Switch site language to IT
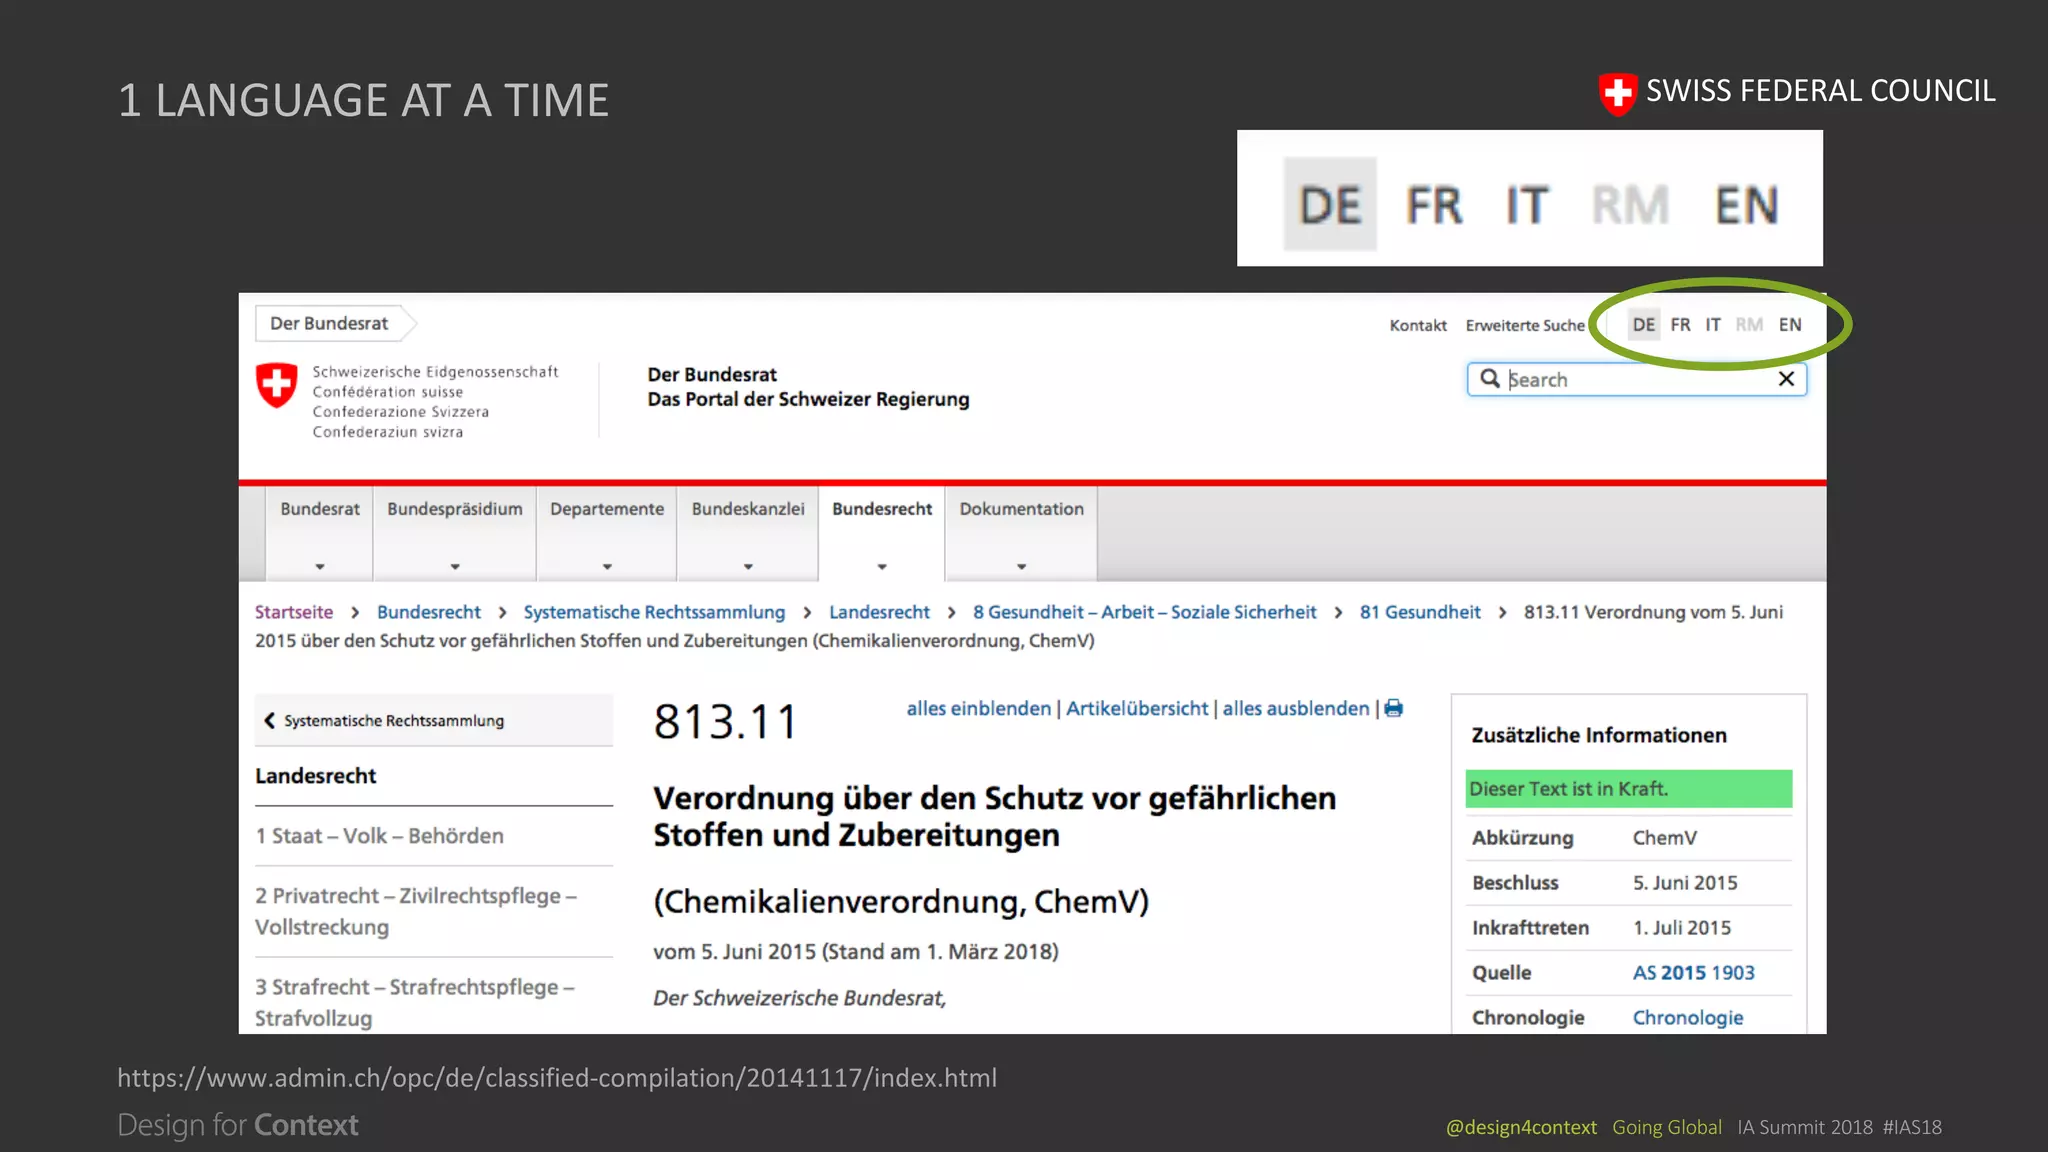Viewport: 2048px width, 1152px height. (x=1713, y=324)
